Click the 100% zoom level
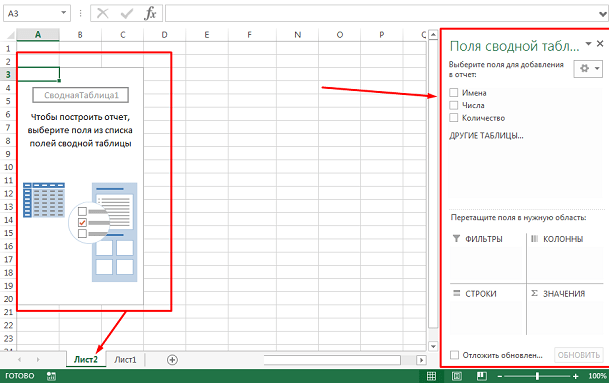609x383 pixels. click(597, 376)
